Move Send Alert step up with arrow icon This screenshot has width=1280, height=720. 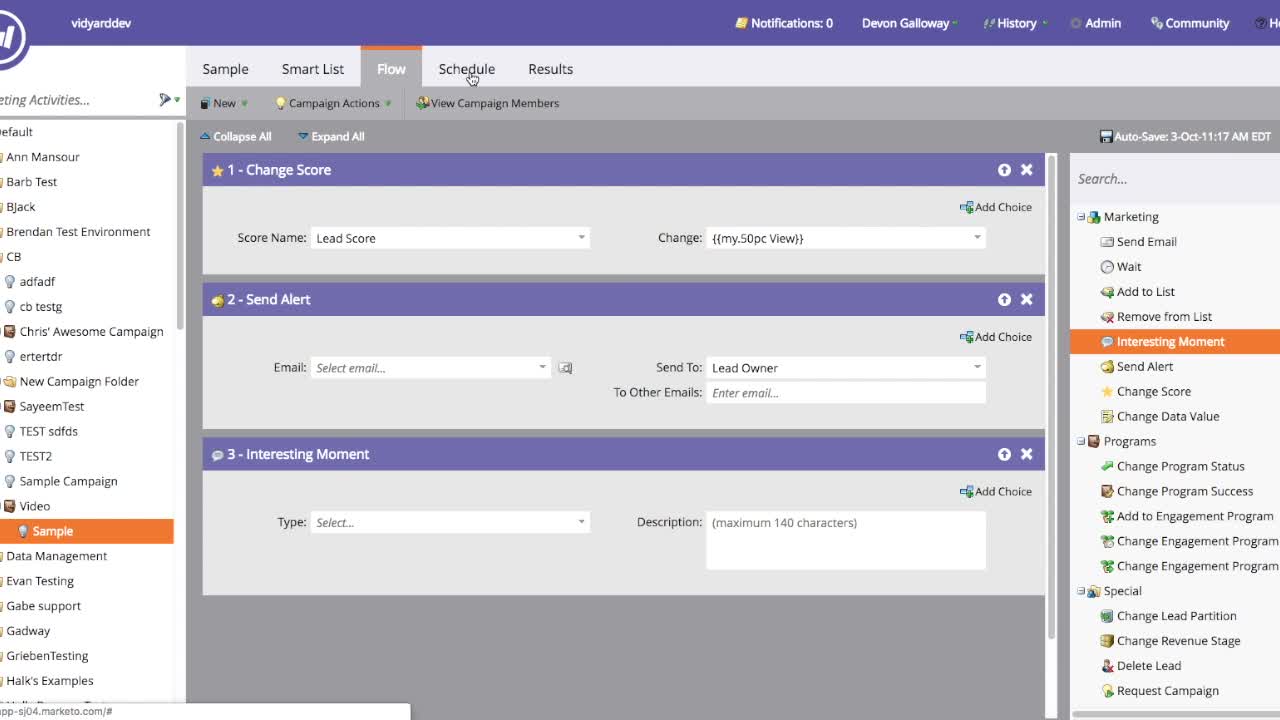[x=1004, y=299]
